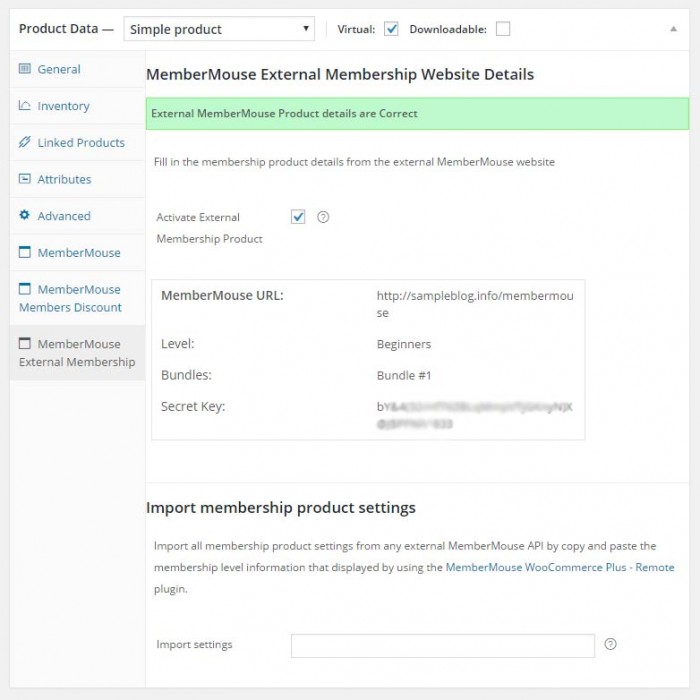Image resolution: width=700 pixels, height=700 pixels.
Task: Switch to the Inventory tab
Action: point(63,106)
